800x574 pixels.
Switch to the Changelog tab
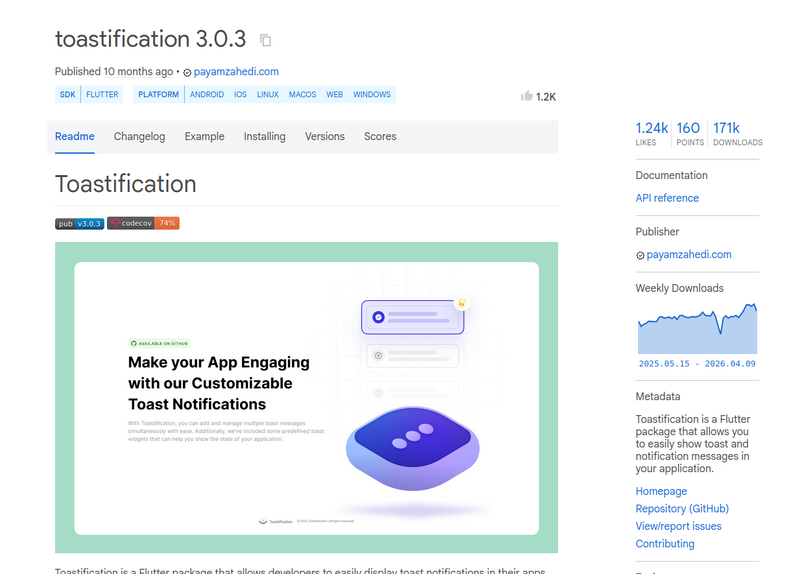tap(139, 136)
